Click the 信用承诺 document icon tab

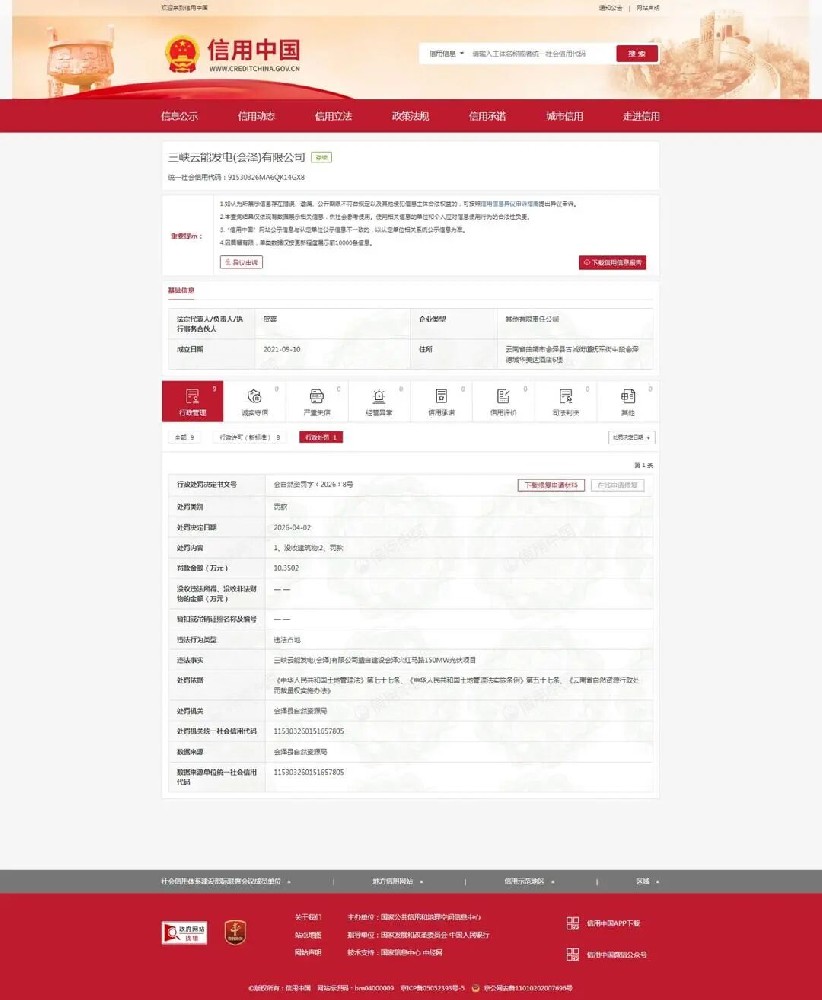[x=441, y=396]
